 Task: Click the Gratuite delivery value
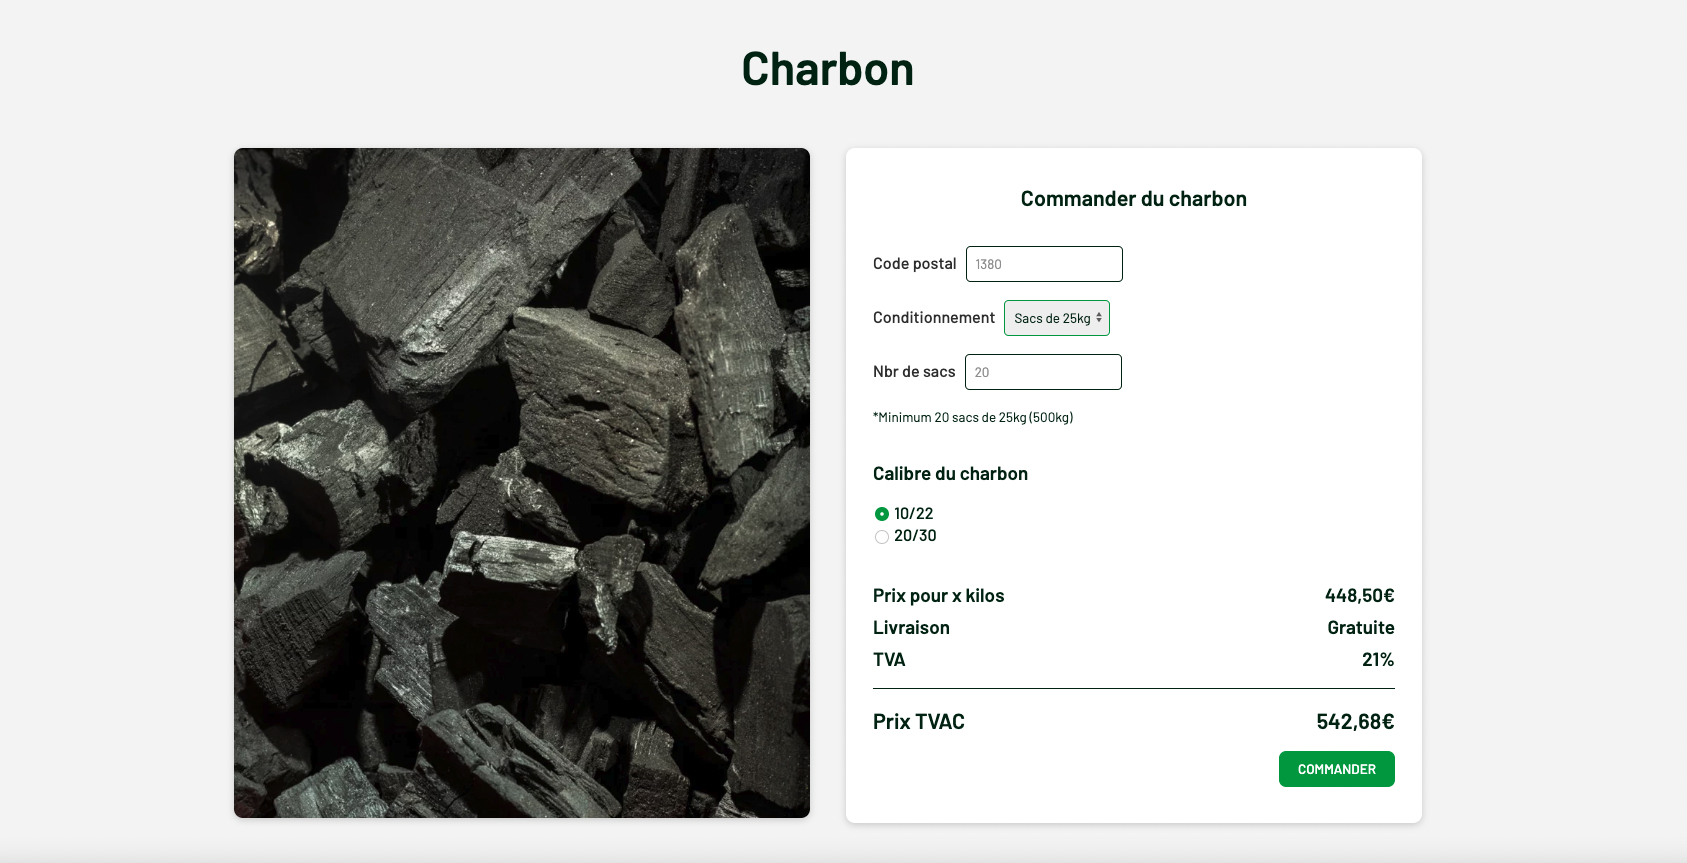click(x=1361, y=628)
